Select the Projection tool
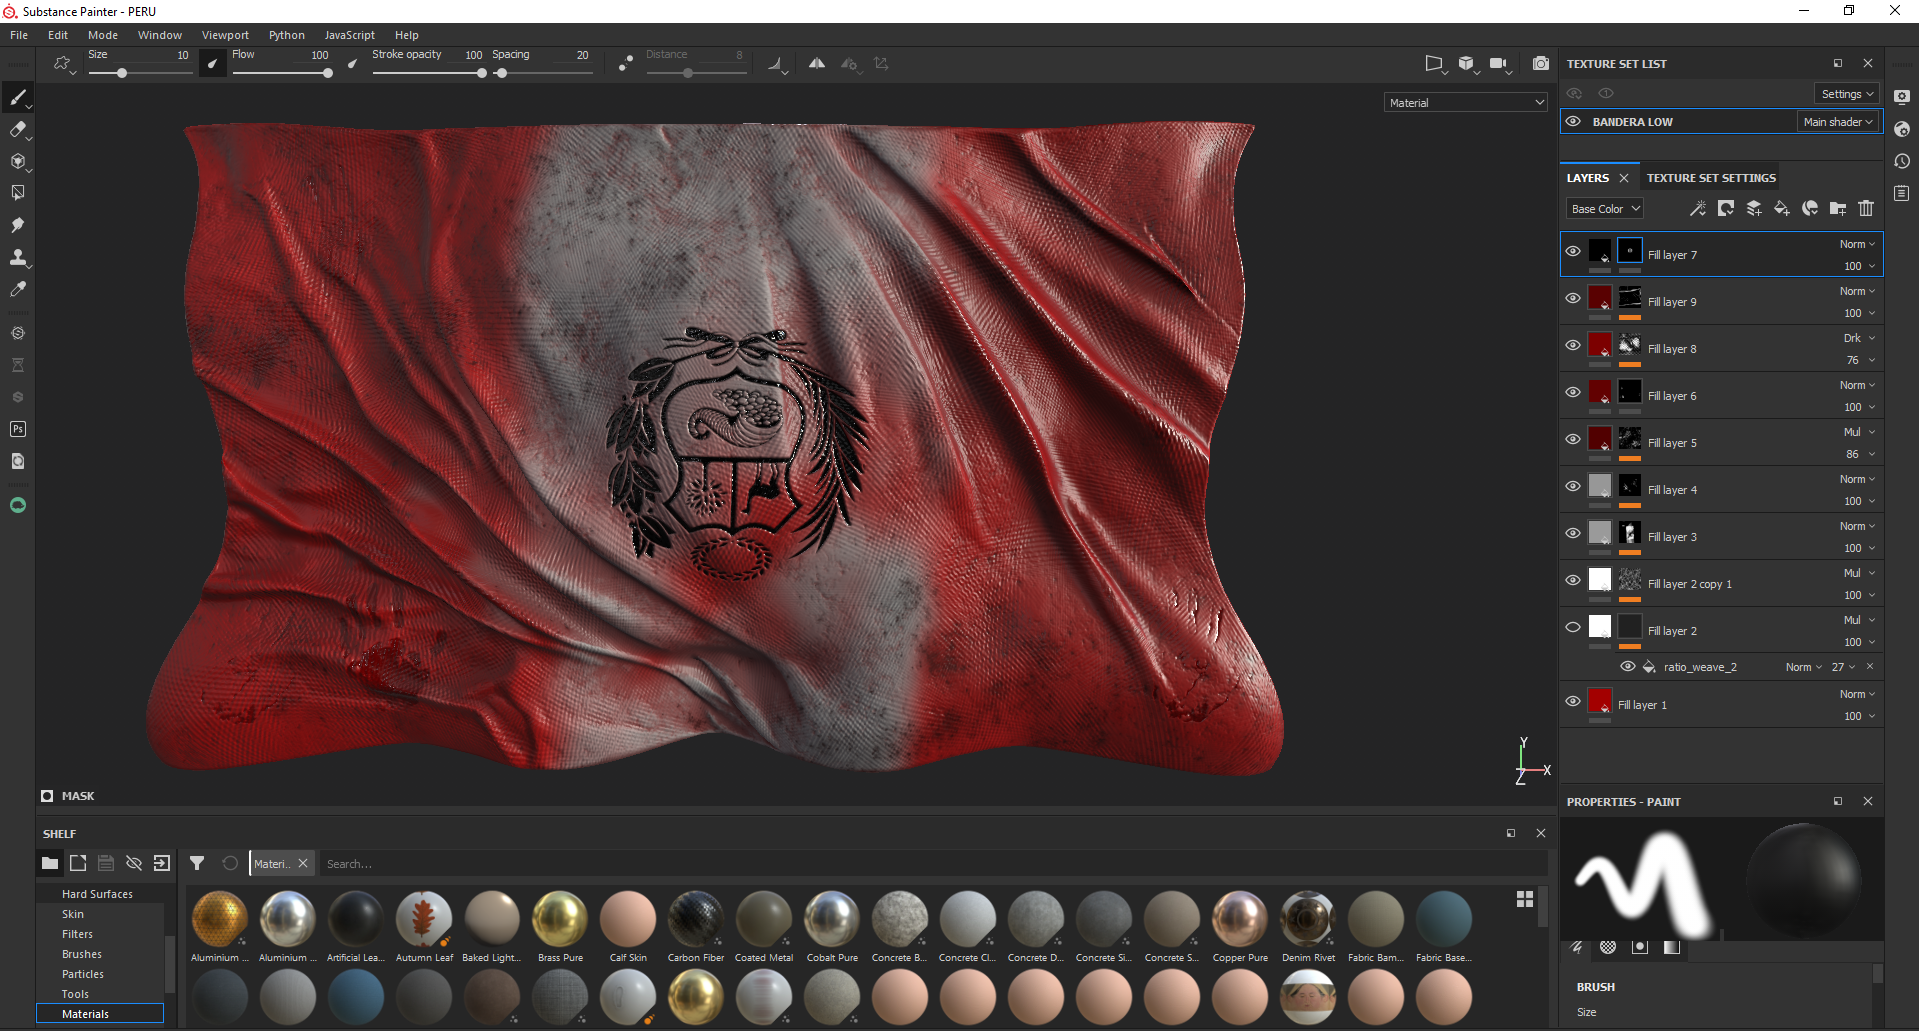The height and width of the screenshot is (1031, 1919). pyautogui.click(x=18, y=161)
